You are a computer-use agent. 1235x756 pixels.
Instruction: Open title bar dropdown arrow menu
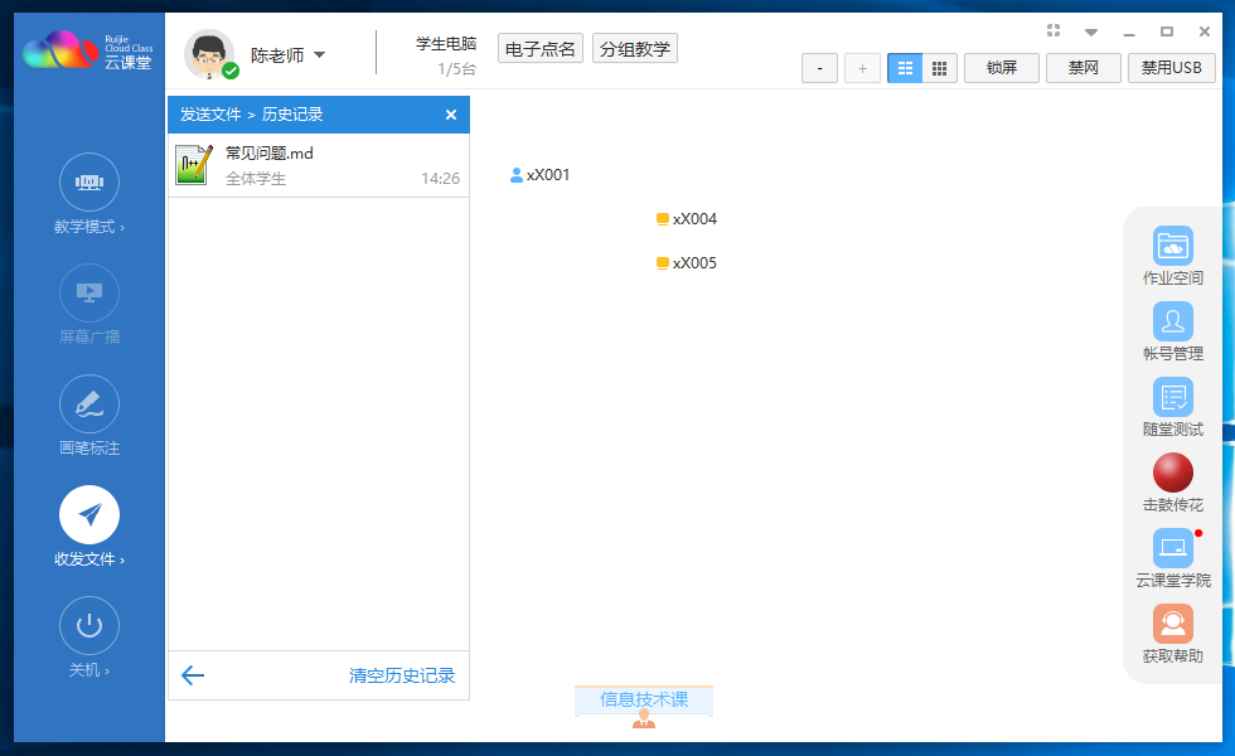tap(1091, 32)
